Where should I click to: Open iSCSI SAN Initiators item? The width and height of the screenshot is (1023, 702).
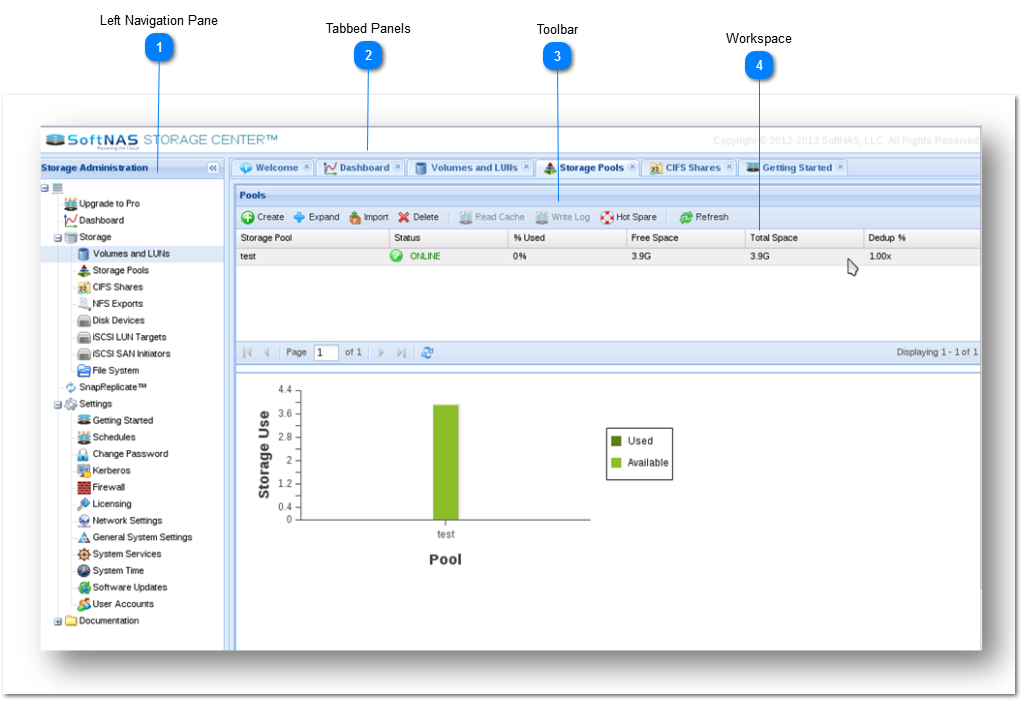click(x=124, y=354)
